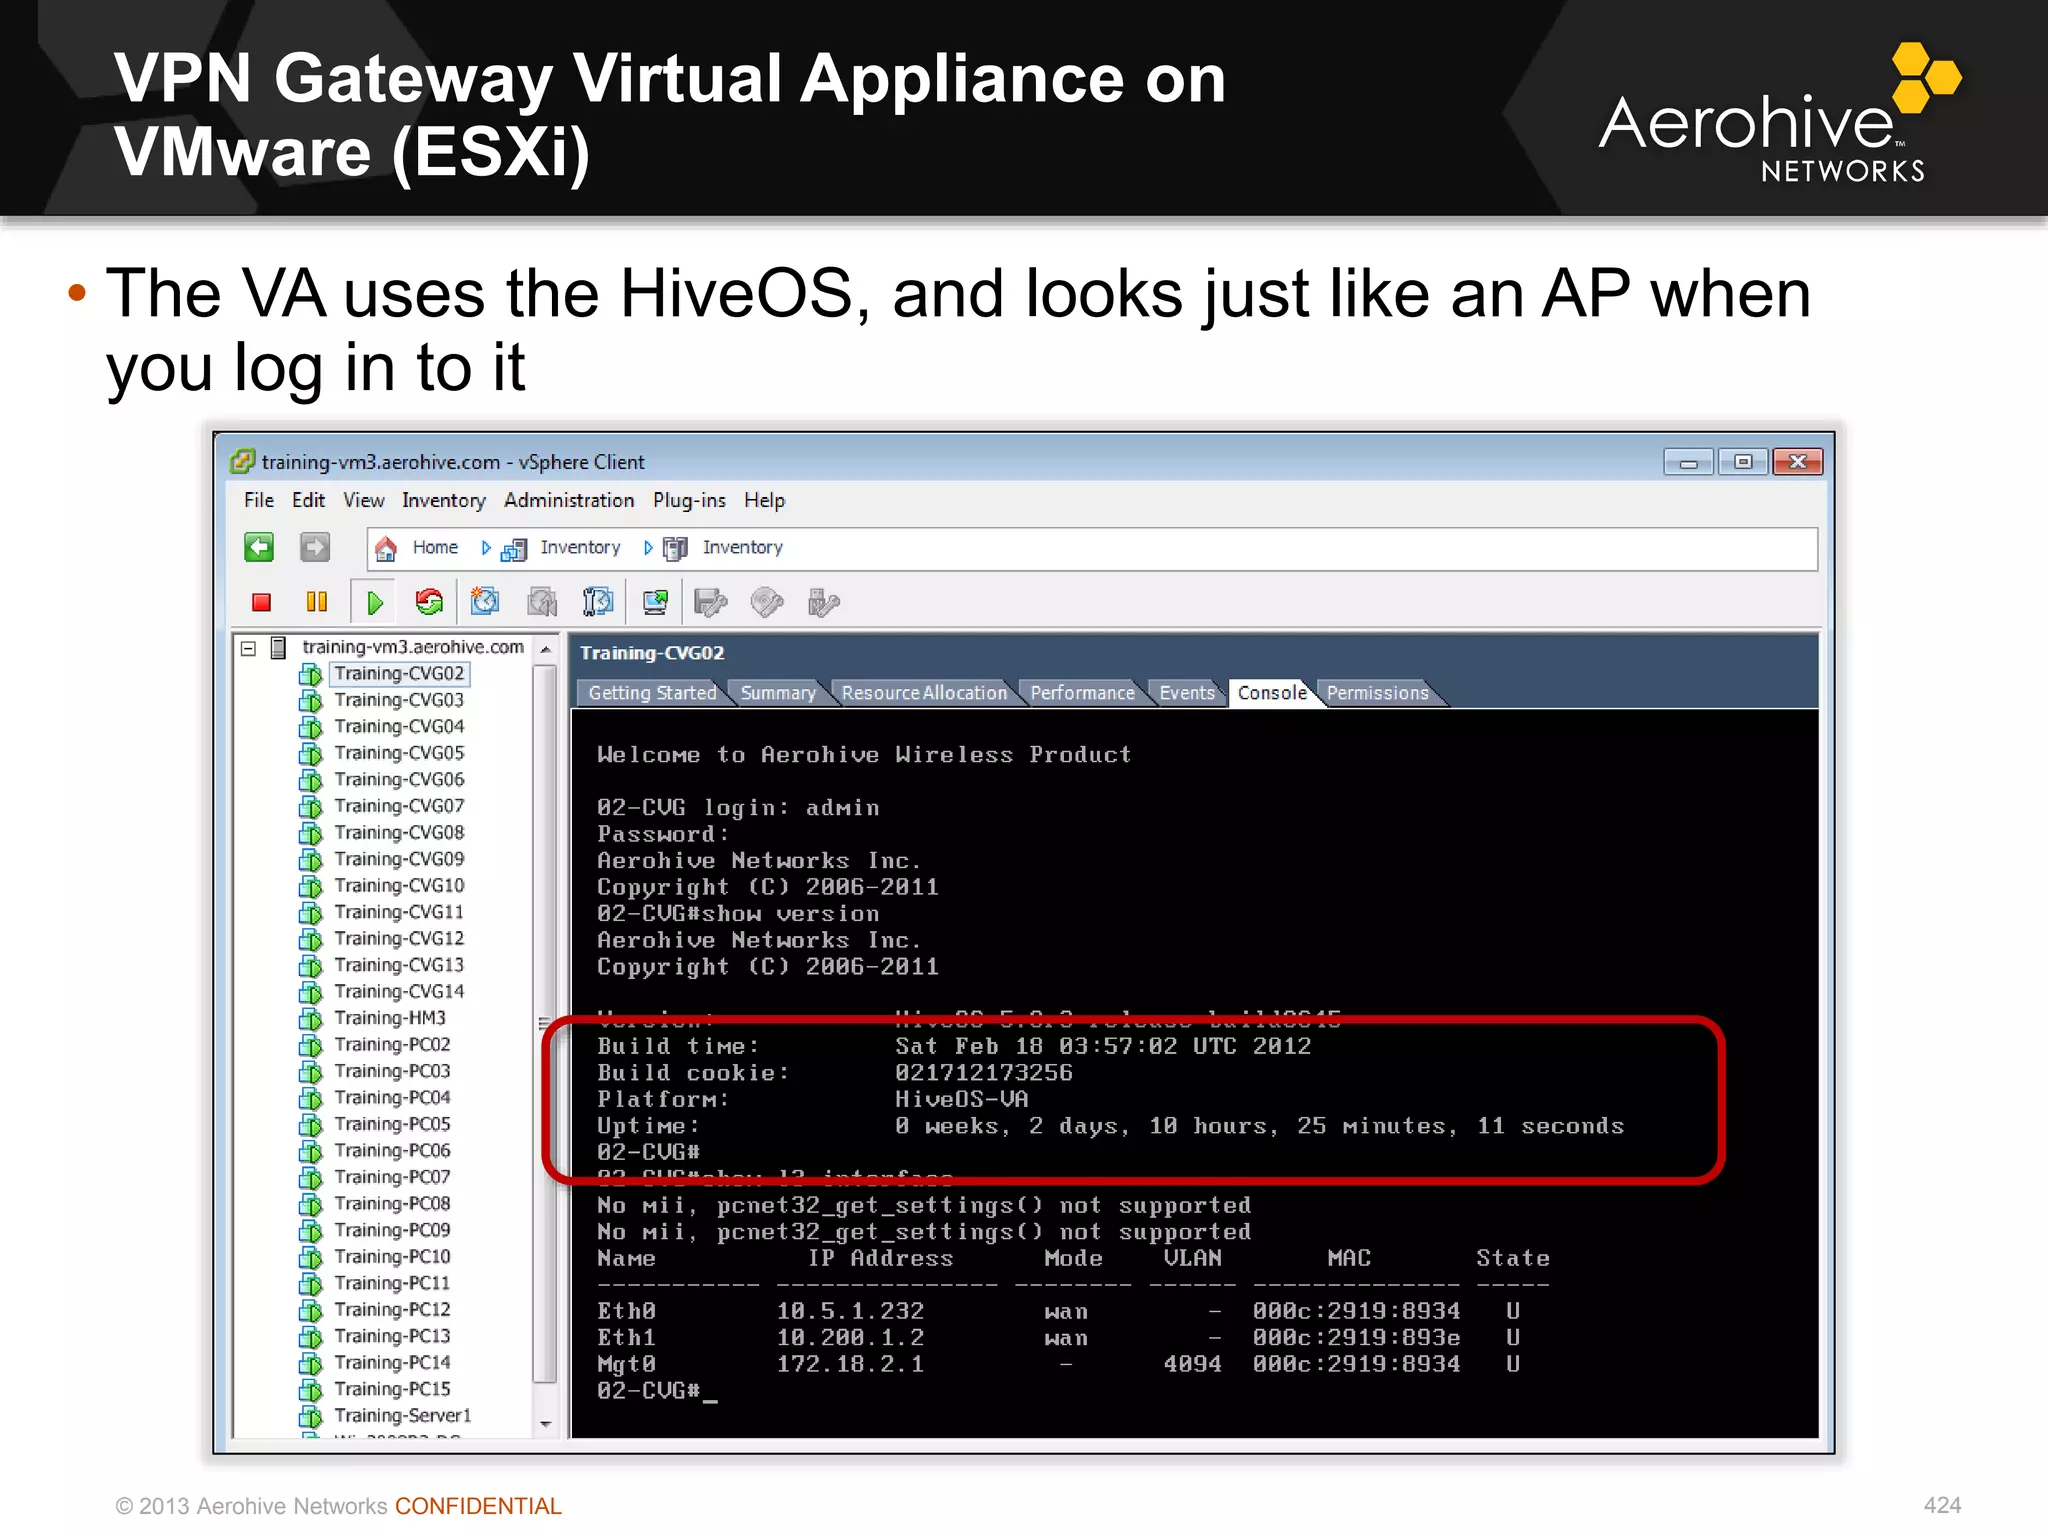Click the green Power On play button
The height and width of the screenshot is (1536, 2048).
(375, 603)
